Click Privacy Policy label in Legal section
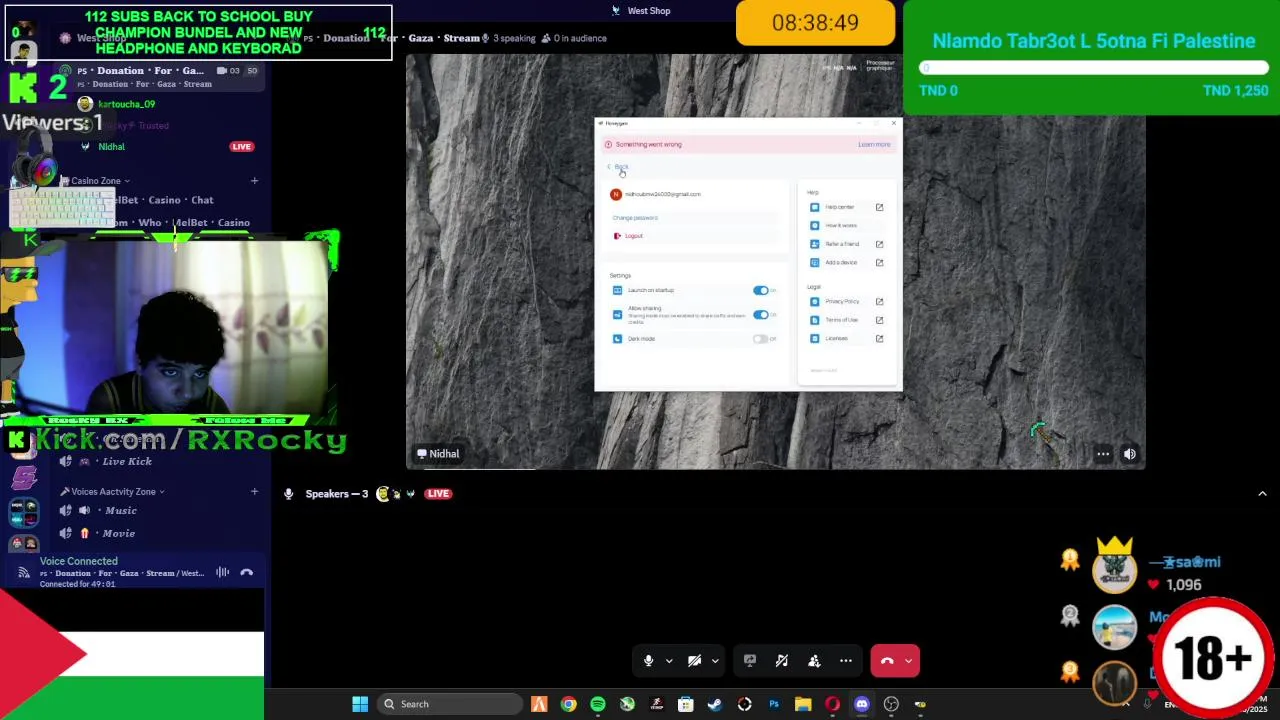Screen dimensions: 1280x720 (x=842, y=301)
